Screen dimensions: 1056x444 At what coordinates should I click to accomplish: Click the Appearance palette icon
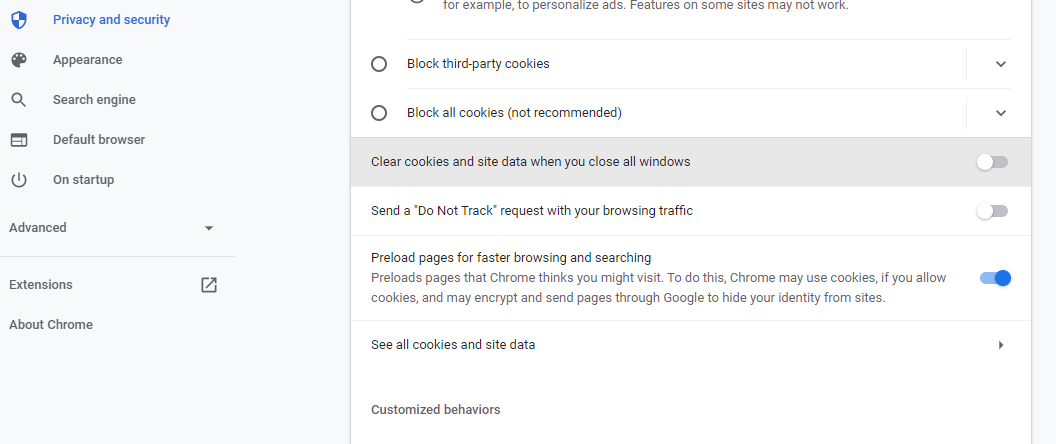pyautogui.click(x=19, y=60)
